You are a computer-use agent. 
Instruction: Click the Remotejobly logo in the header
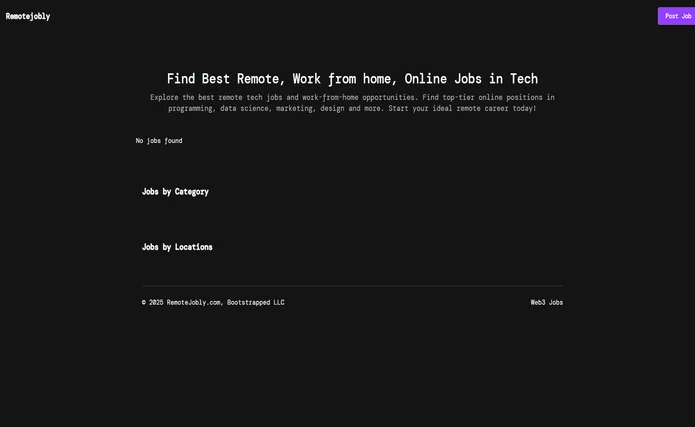pos(28,16)
